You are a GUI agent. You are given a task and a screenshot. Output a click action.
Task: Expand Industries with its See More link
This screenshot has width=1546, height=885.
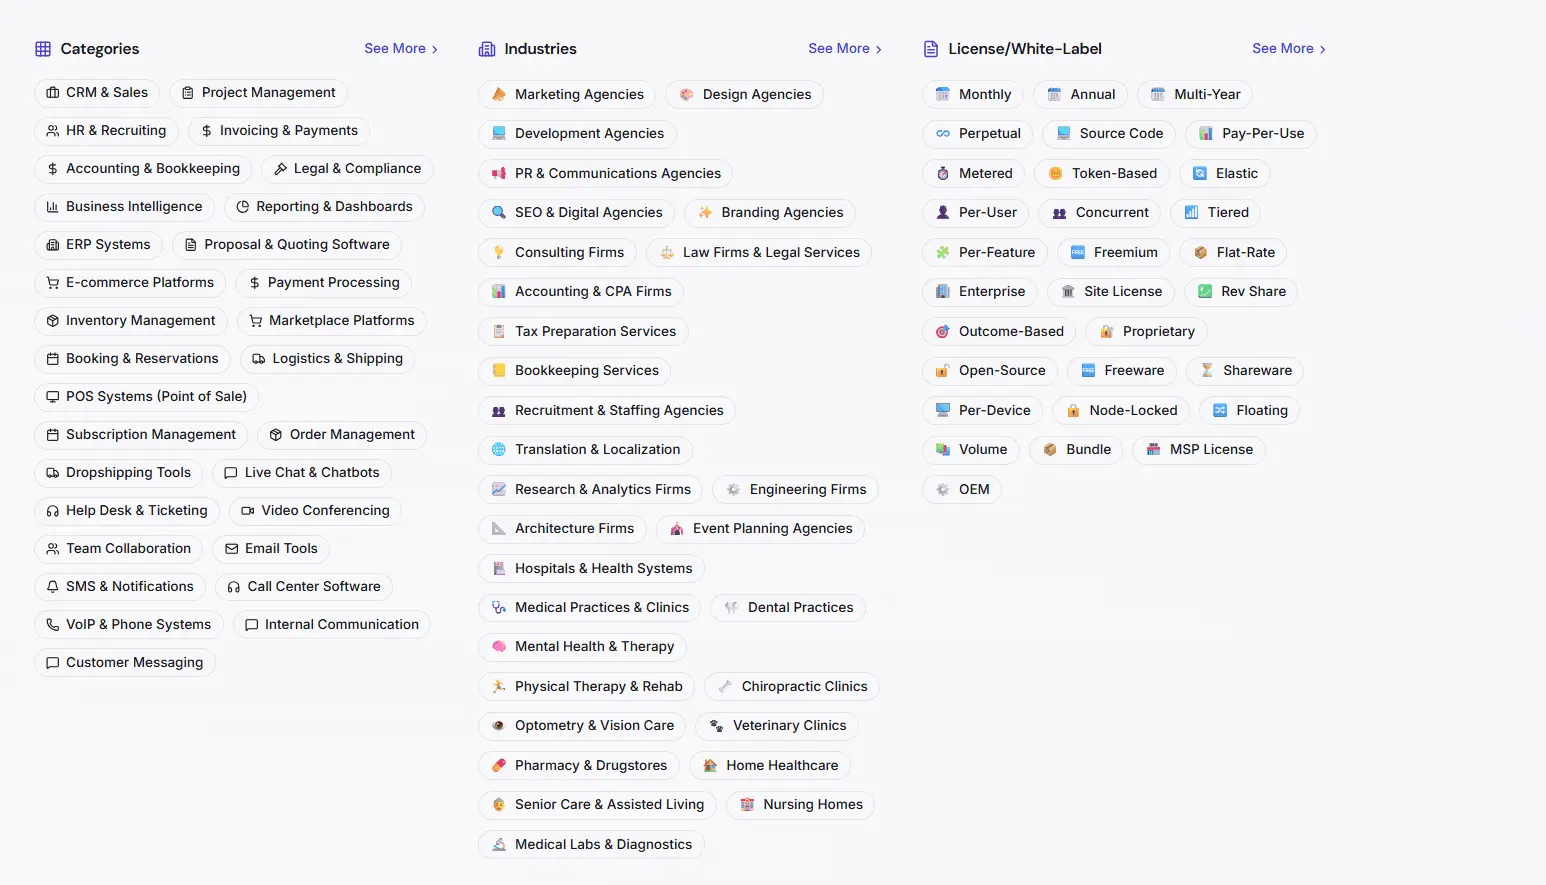(x=845, y=48)
